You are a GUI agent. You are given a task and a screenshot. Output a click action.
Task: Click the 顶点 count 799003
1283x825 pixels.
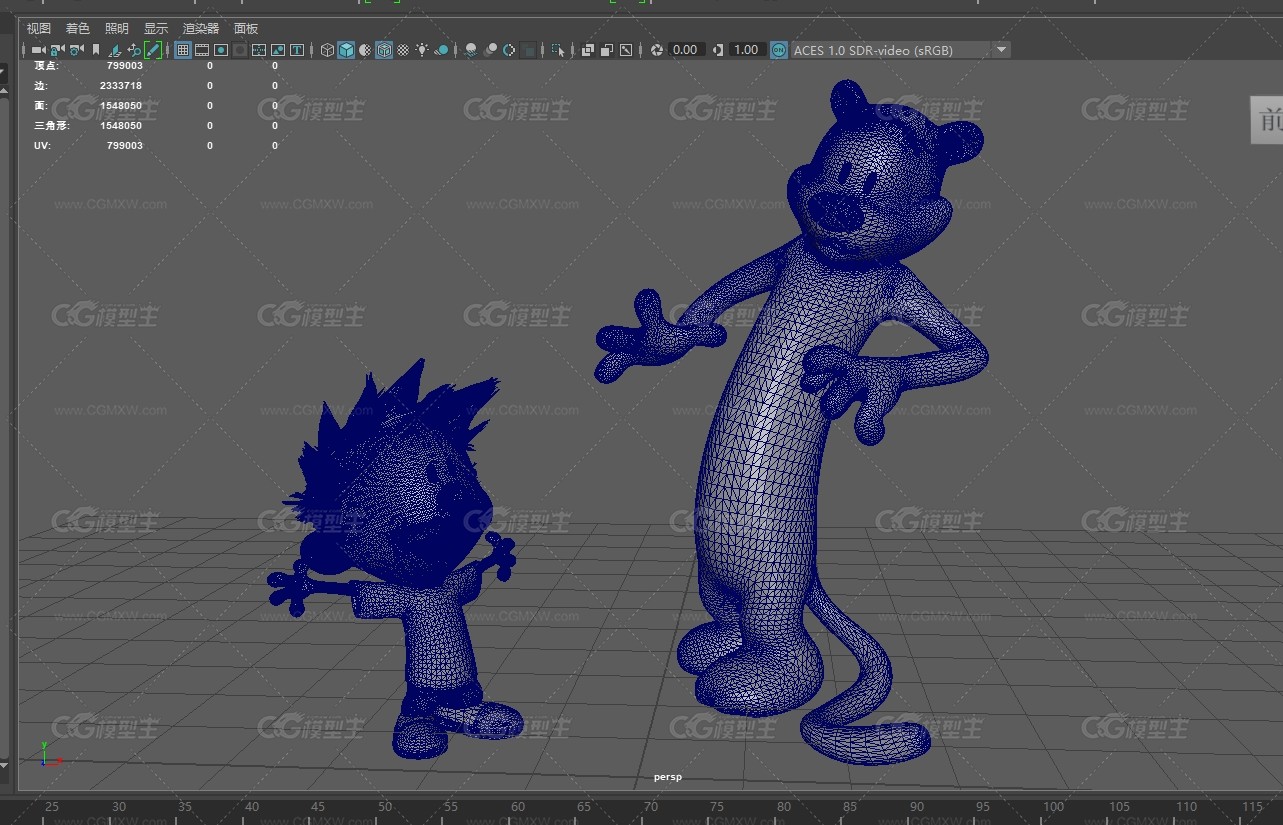(125, 66)
